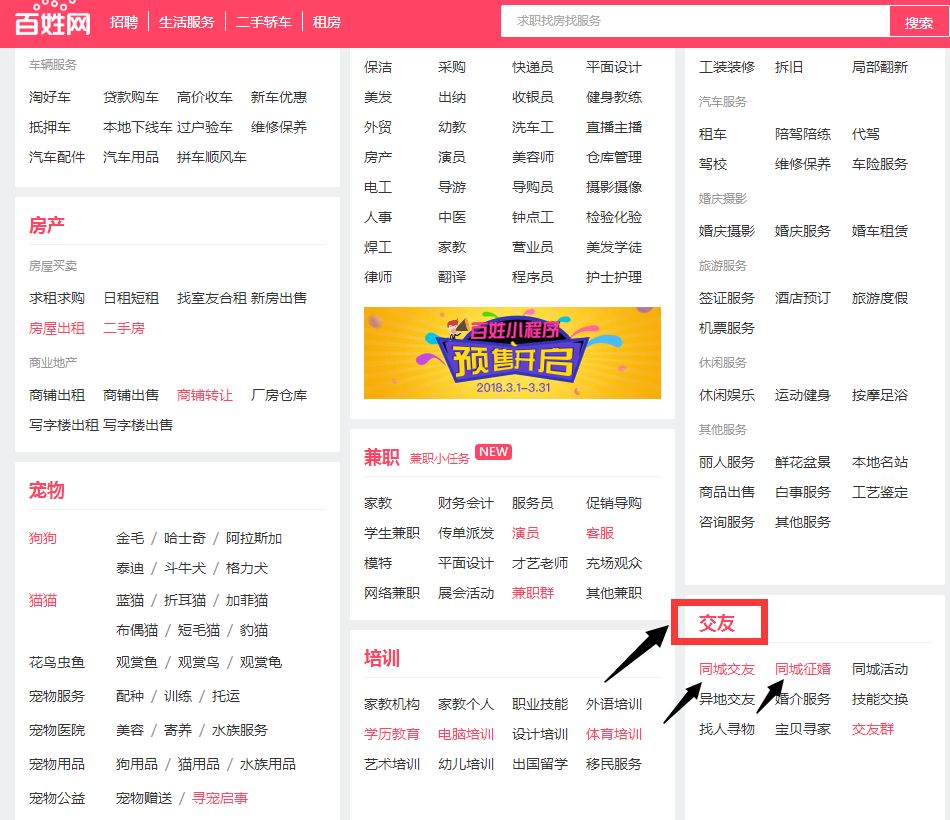Screen dimensions: 950x820
Task: Select the 租房 nav item
Action: coord(326,22)
